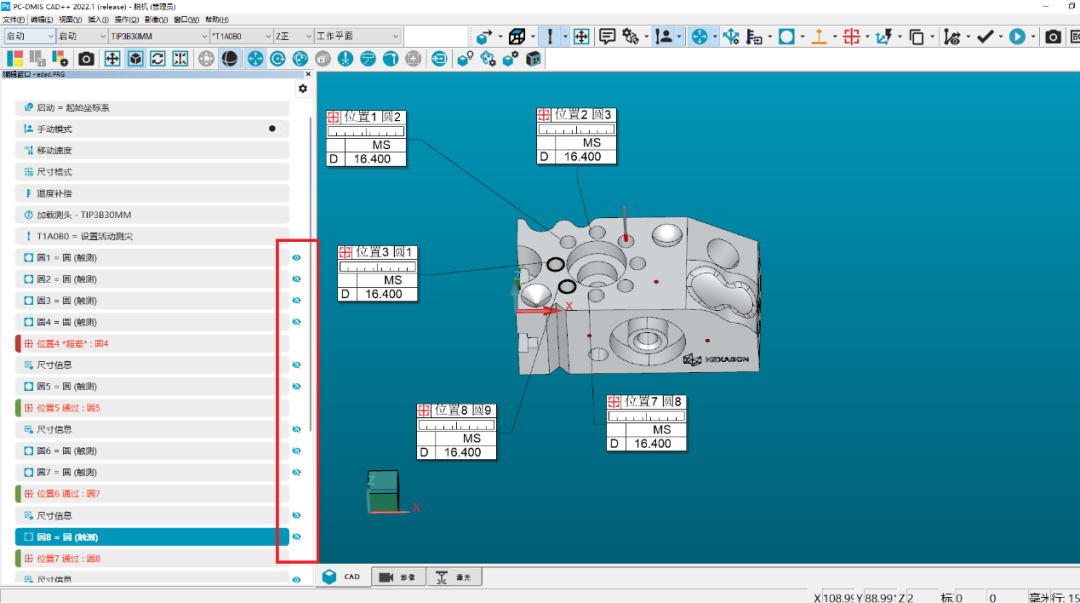Expand arrow beside the orange arrow icon
This screenshot has height=603, width=1080.
pos(834,37)
